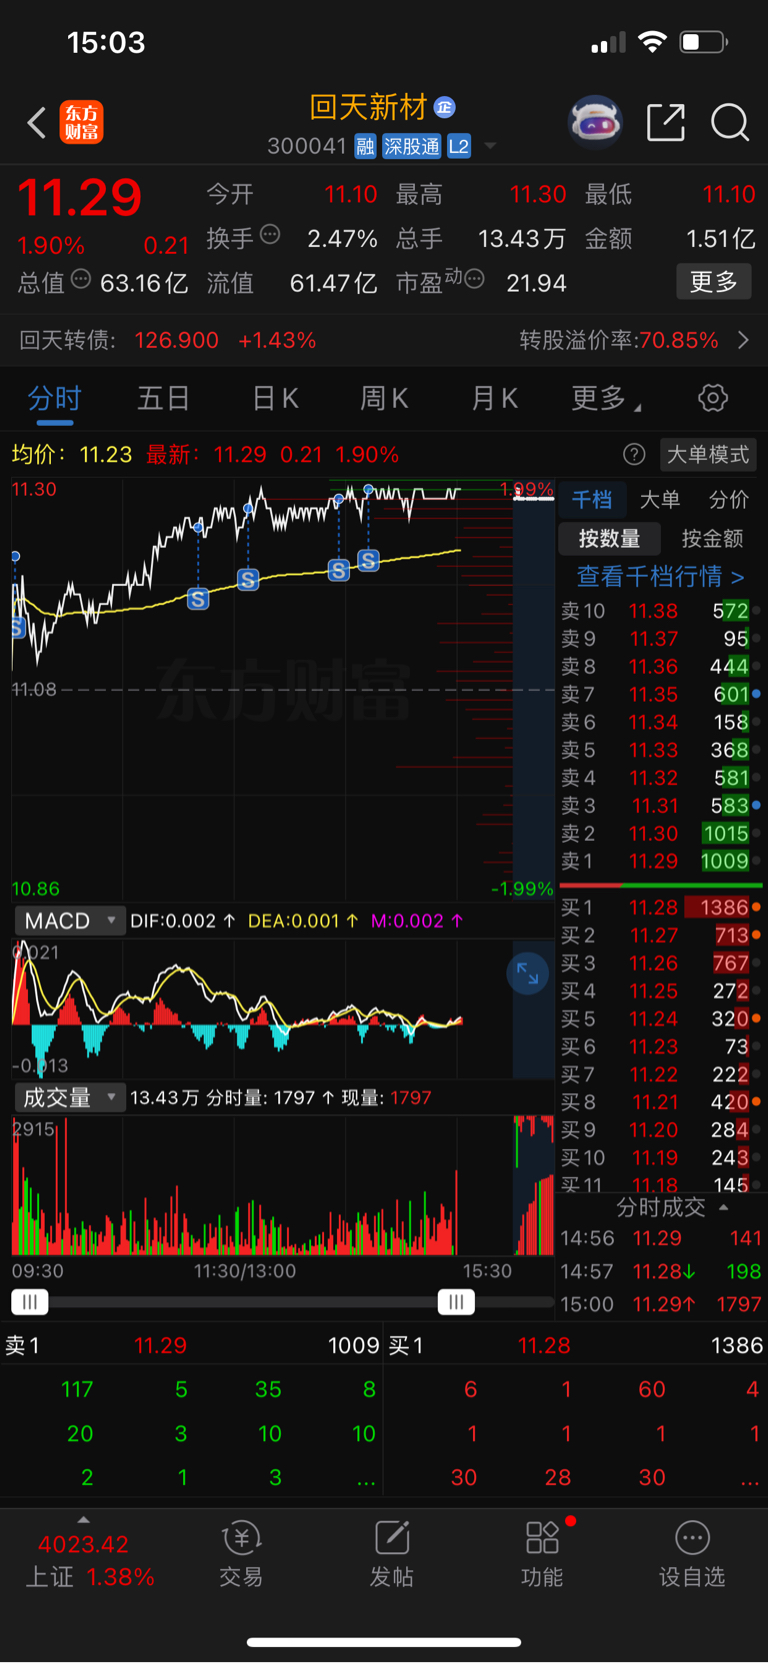
Task: Expand chart with fullscreen arrows icon
Action: coord(527,973)
